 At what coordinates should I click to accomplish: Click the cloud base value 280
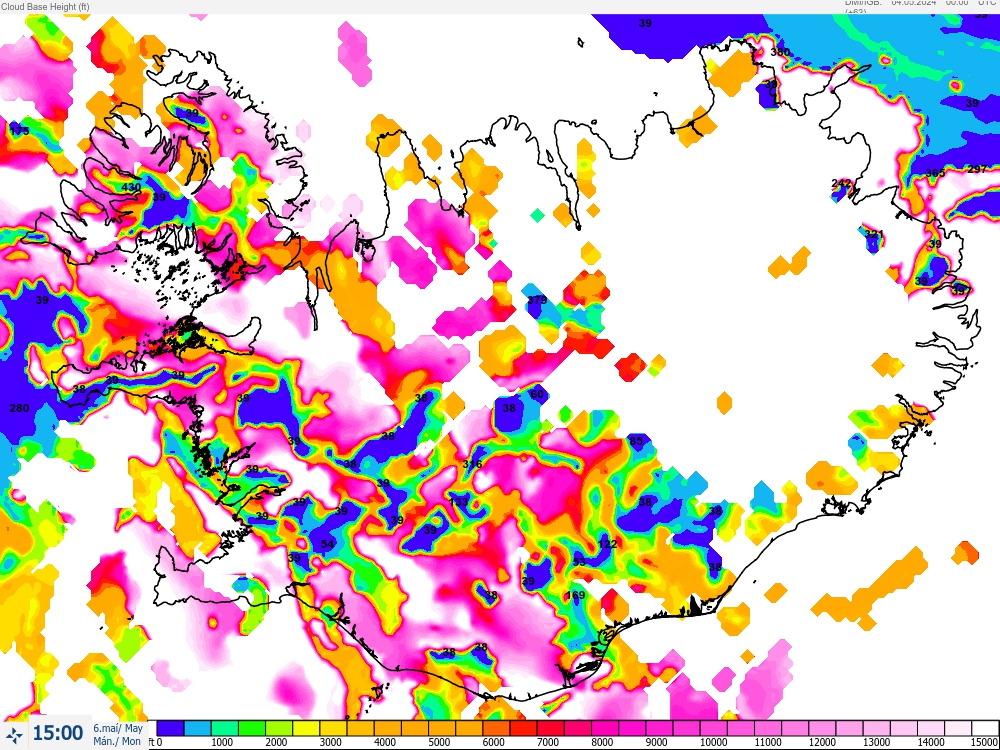coord(19,408)
